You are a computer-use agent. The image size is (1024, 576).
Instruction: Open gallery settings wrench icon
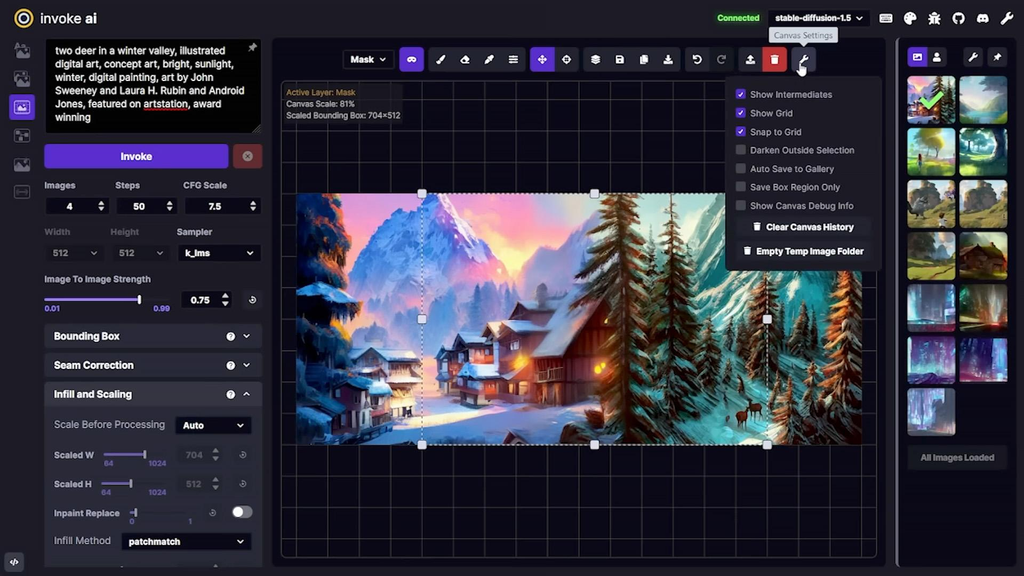[x=973, y=57]
